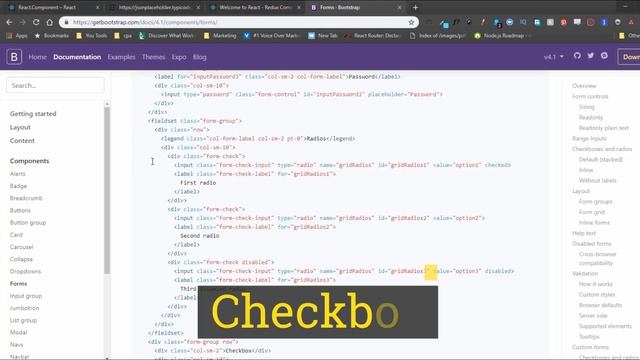Go to Buttons component page
The height and width of the screenshot is (360, 640).
click(20, 211)
